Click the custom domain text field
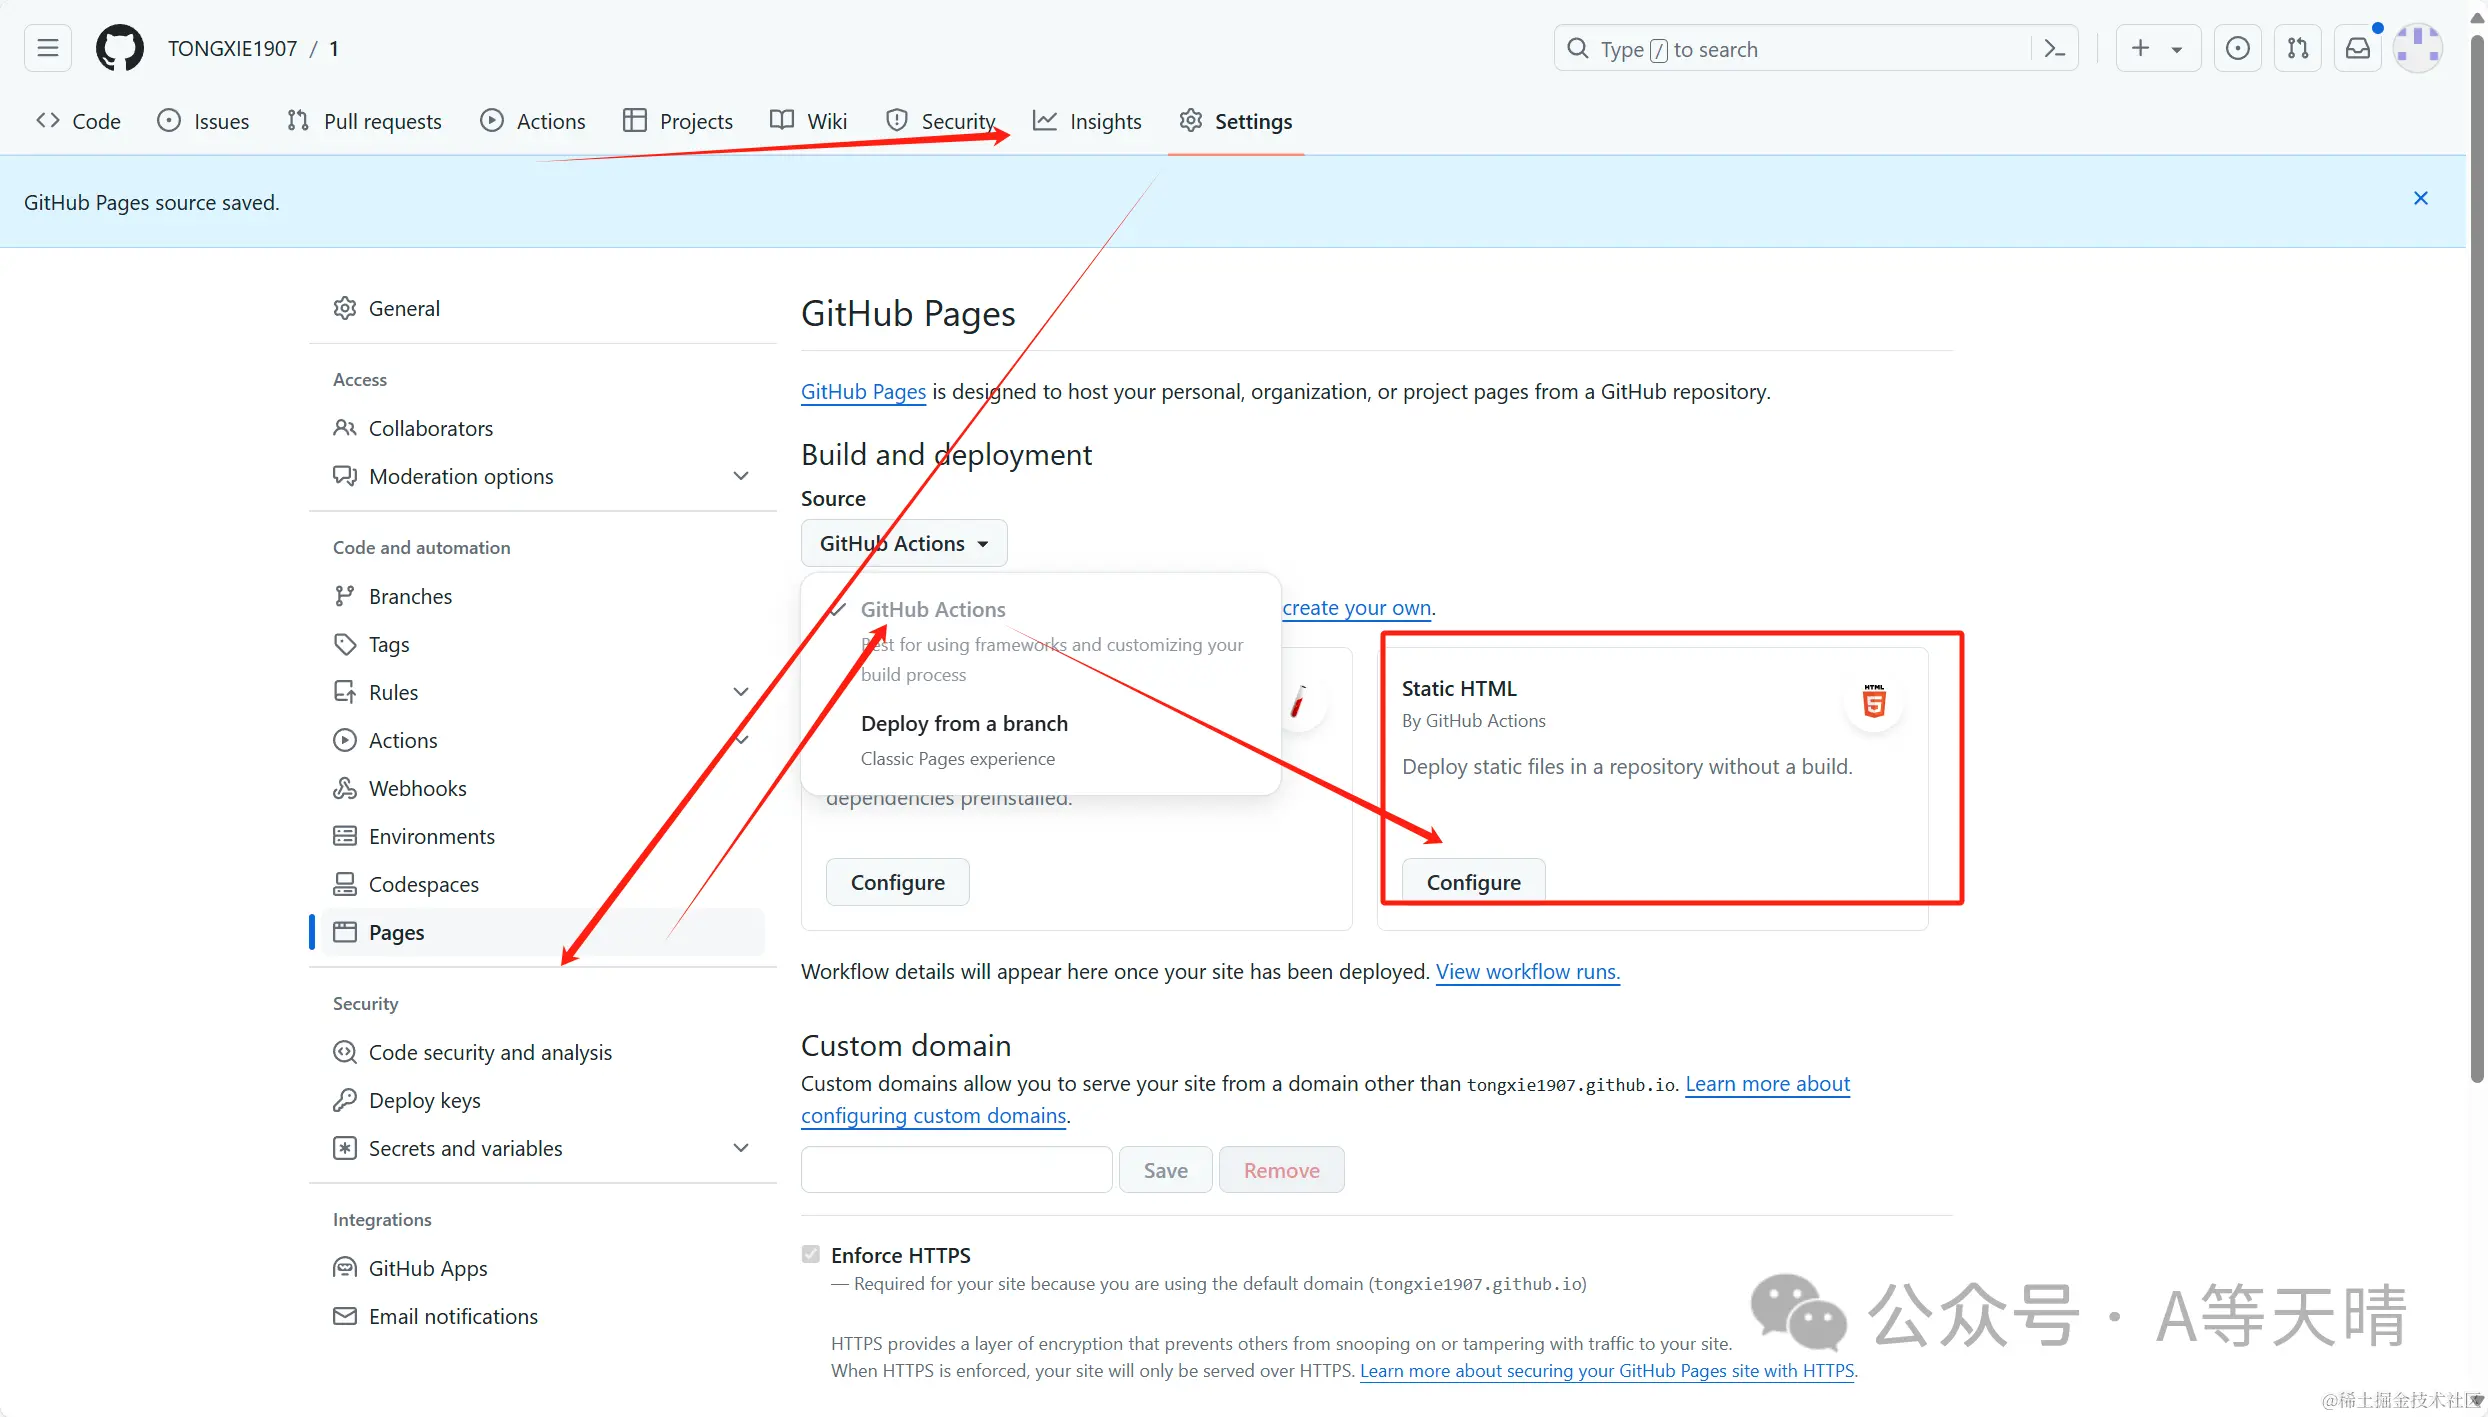The width and height of the screenshot is (2488, 1417). pos(956,1170)
